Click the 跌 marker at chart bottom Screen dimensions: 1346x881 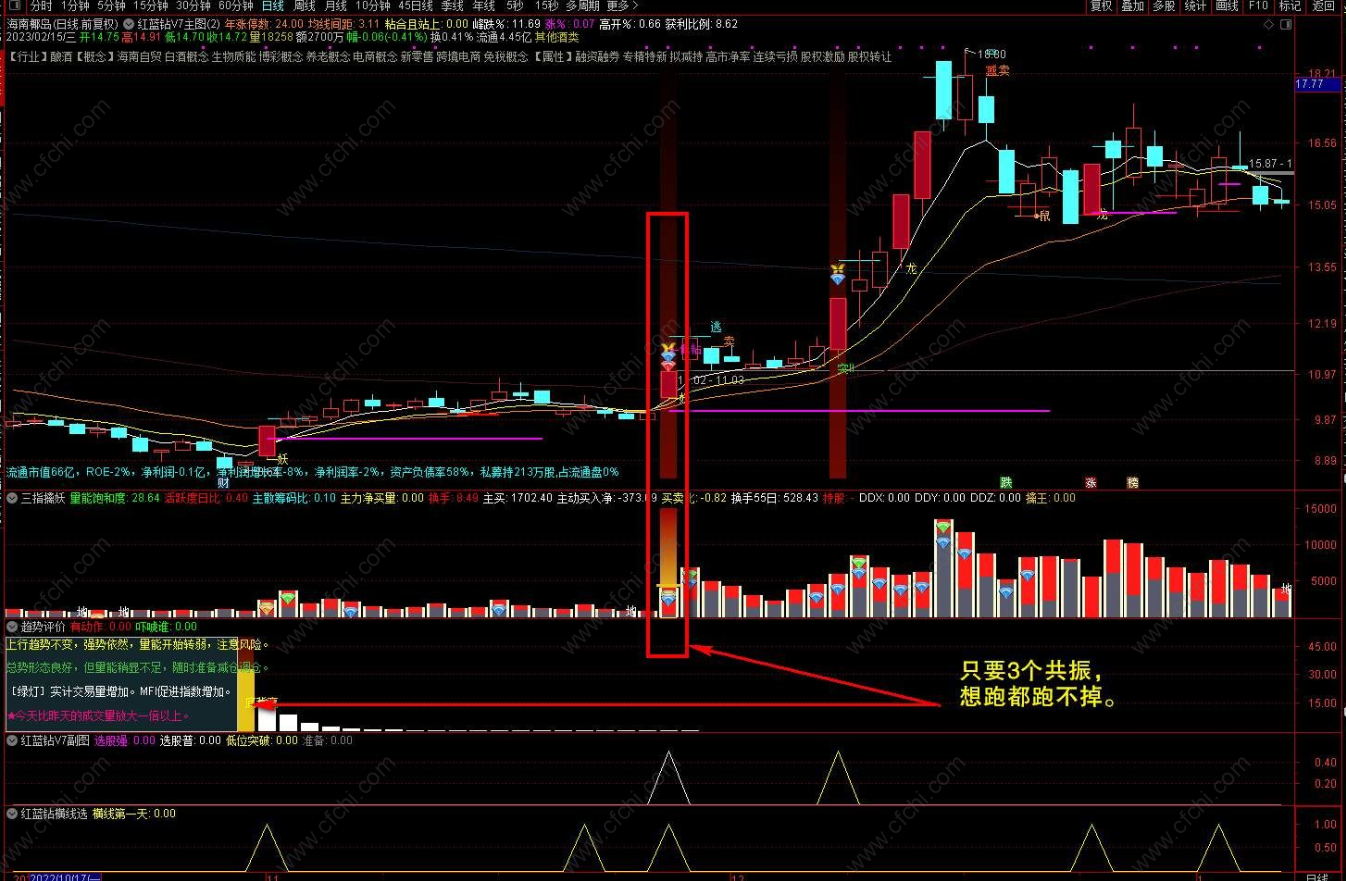point(1004,482)
